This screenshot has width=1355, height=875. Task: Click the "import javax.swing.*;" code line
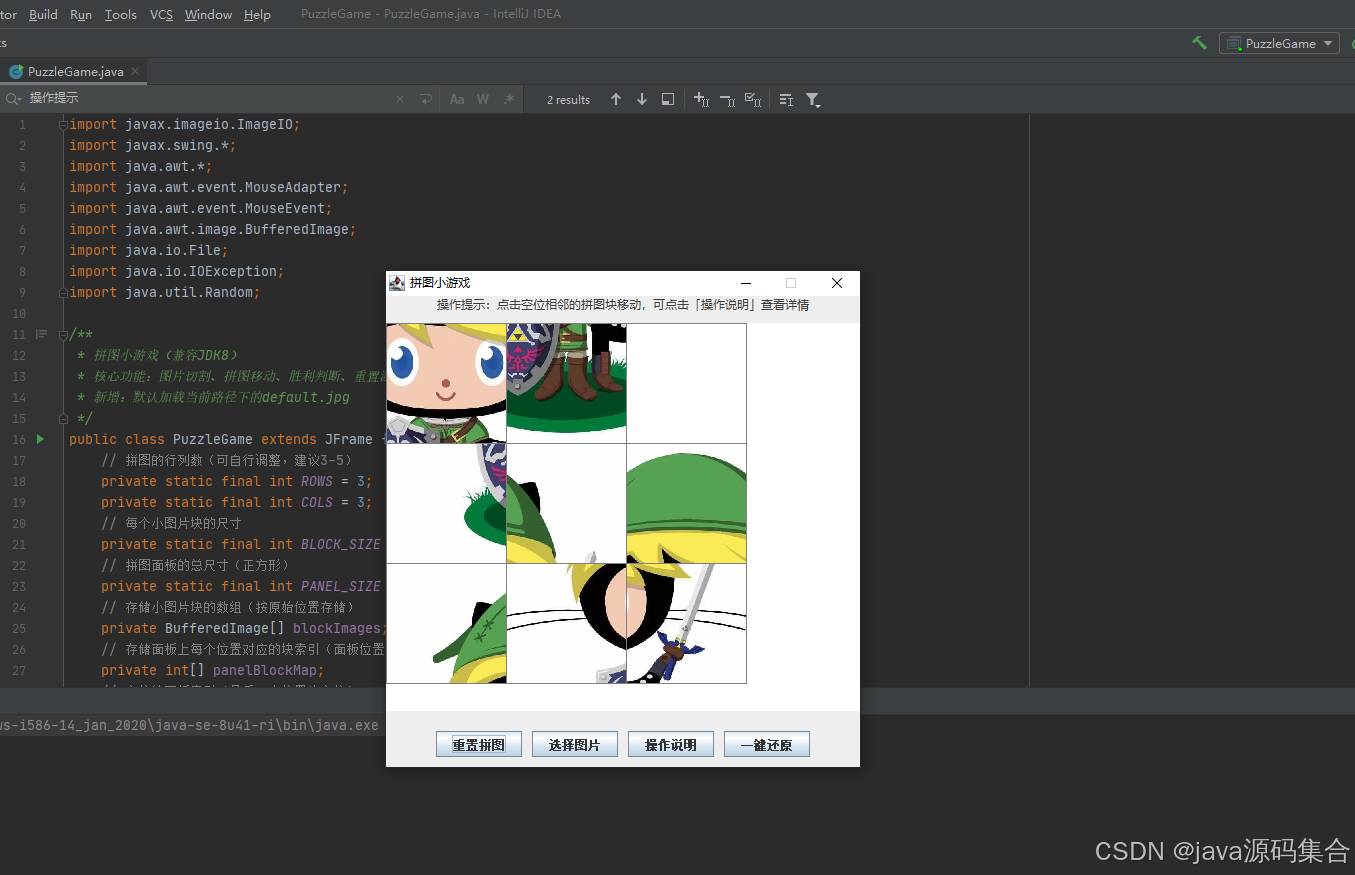point(152,145)
